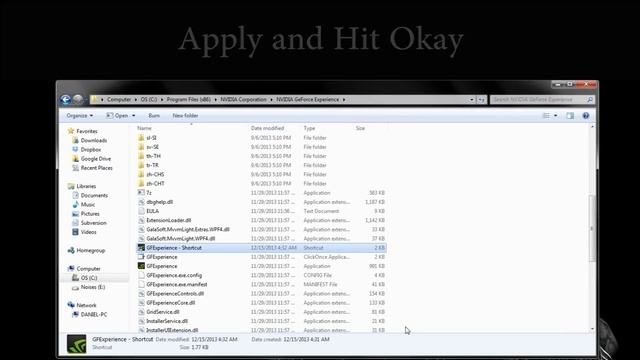Click the Back navigation arrow
The width and height of the screenshot is (640, 360).
pos(66,99)
